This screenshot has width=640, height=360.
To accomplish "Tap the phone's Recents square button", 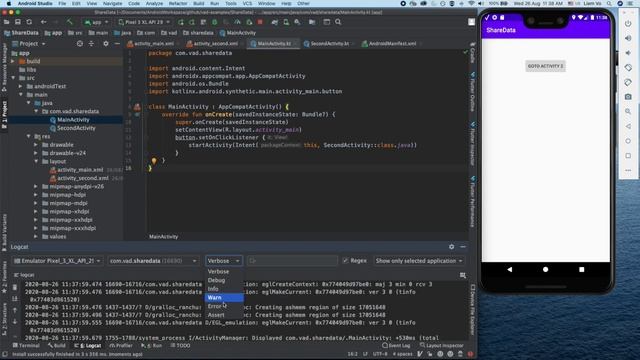I will (582, 269).
